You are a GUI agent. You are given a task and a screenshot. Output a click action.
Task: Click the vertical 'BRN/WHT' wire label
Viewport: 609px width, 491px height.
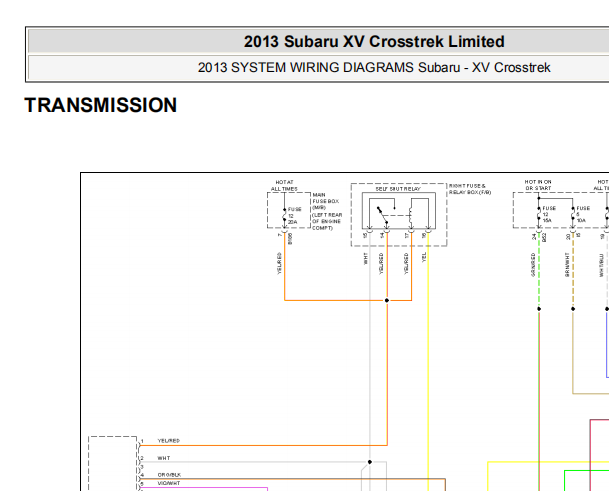pos(567,265)
